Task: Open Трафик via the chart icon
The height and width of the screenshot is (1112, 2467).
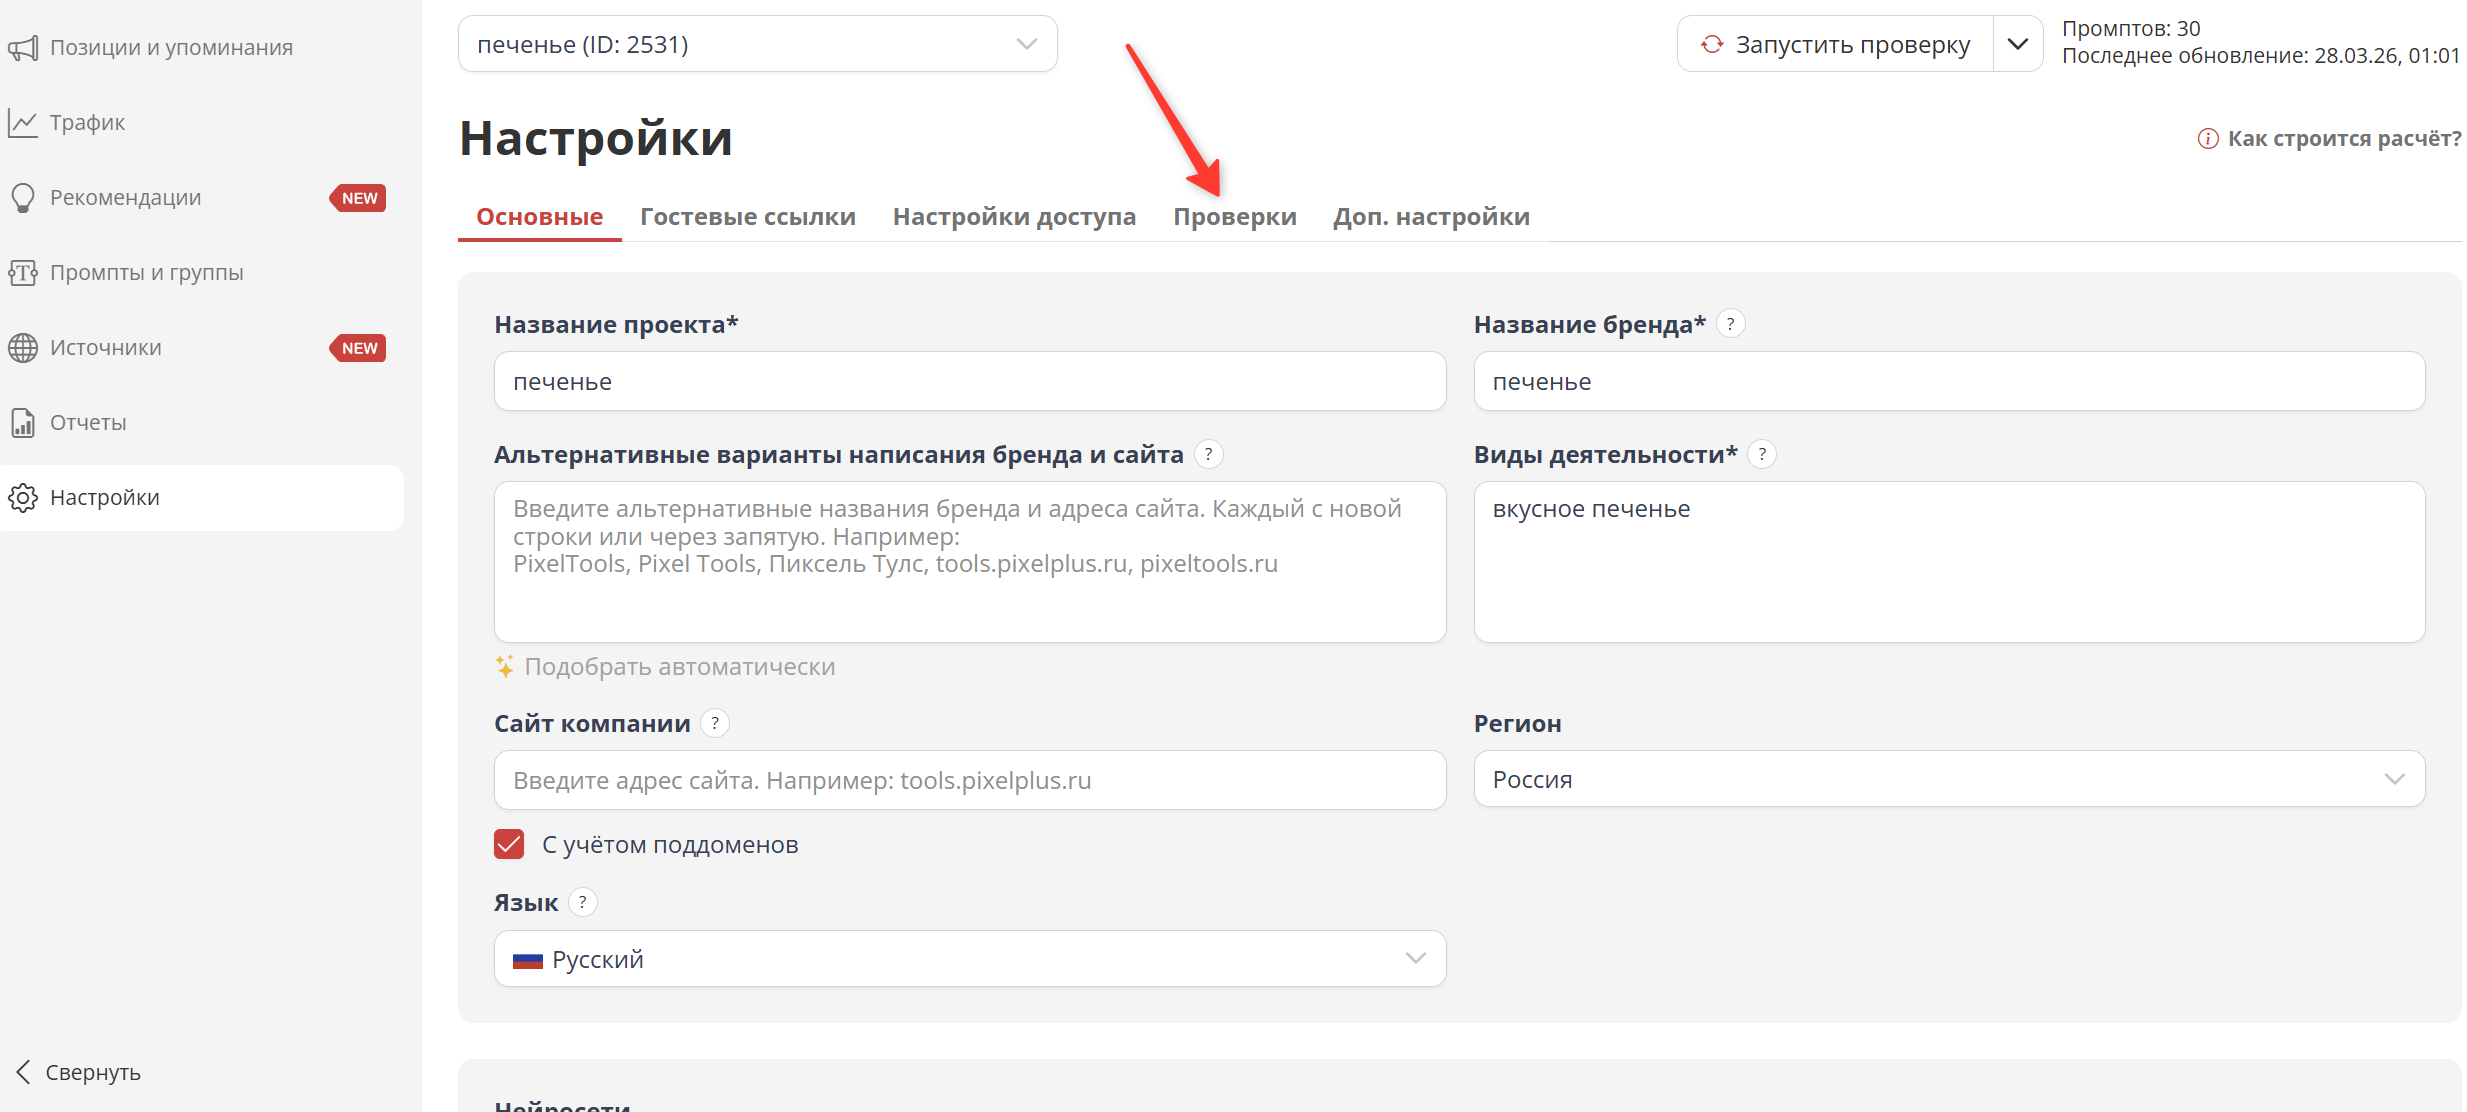Action: [23, 123]
